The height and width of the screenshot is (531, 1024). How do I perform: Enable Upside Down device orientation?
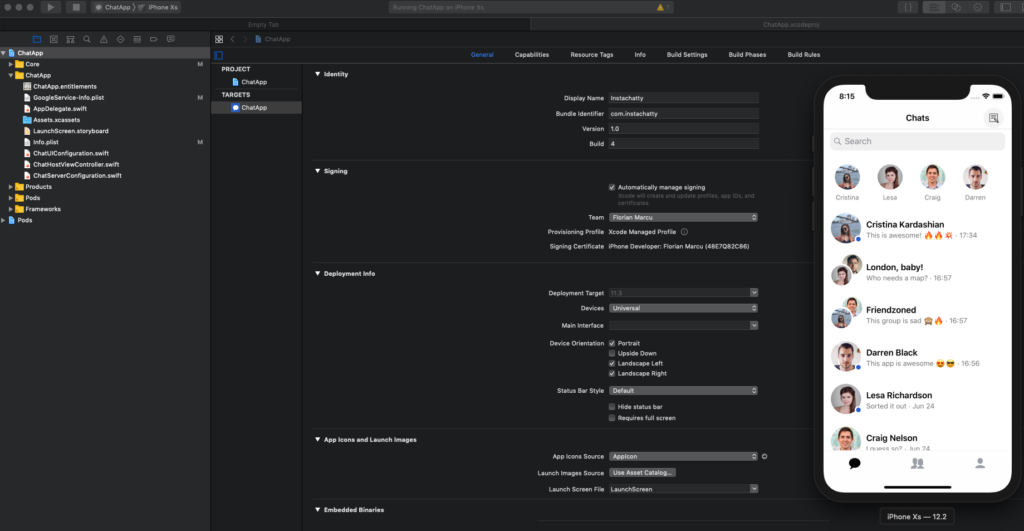tap(612, 353)
